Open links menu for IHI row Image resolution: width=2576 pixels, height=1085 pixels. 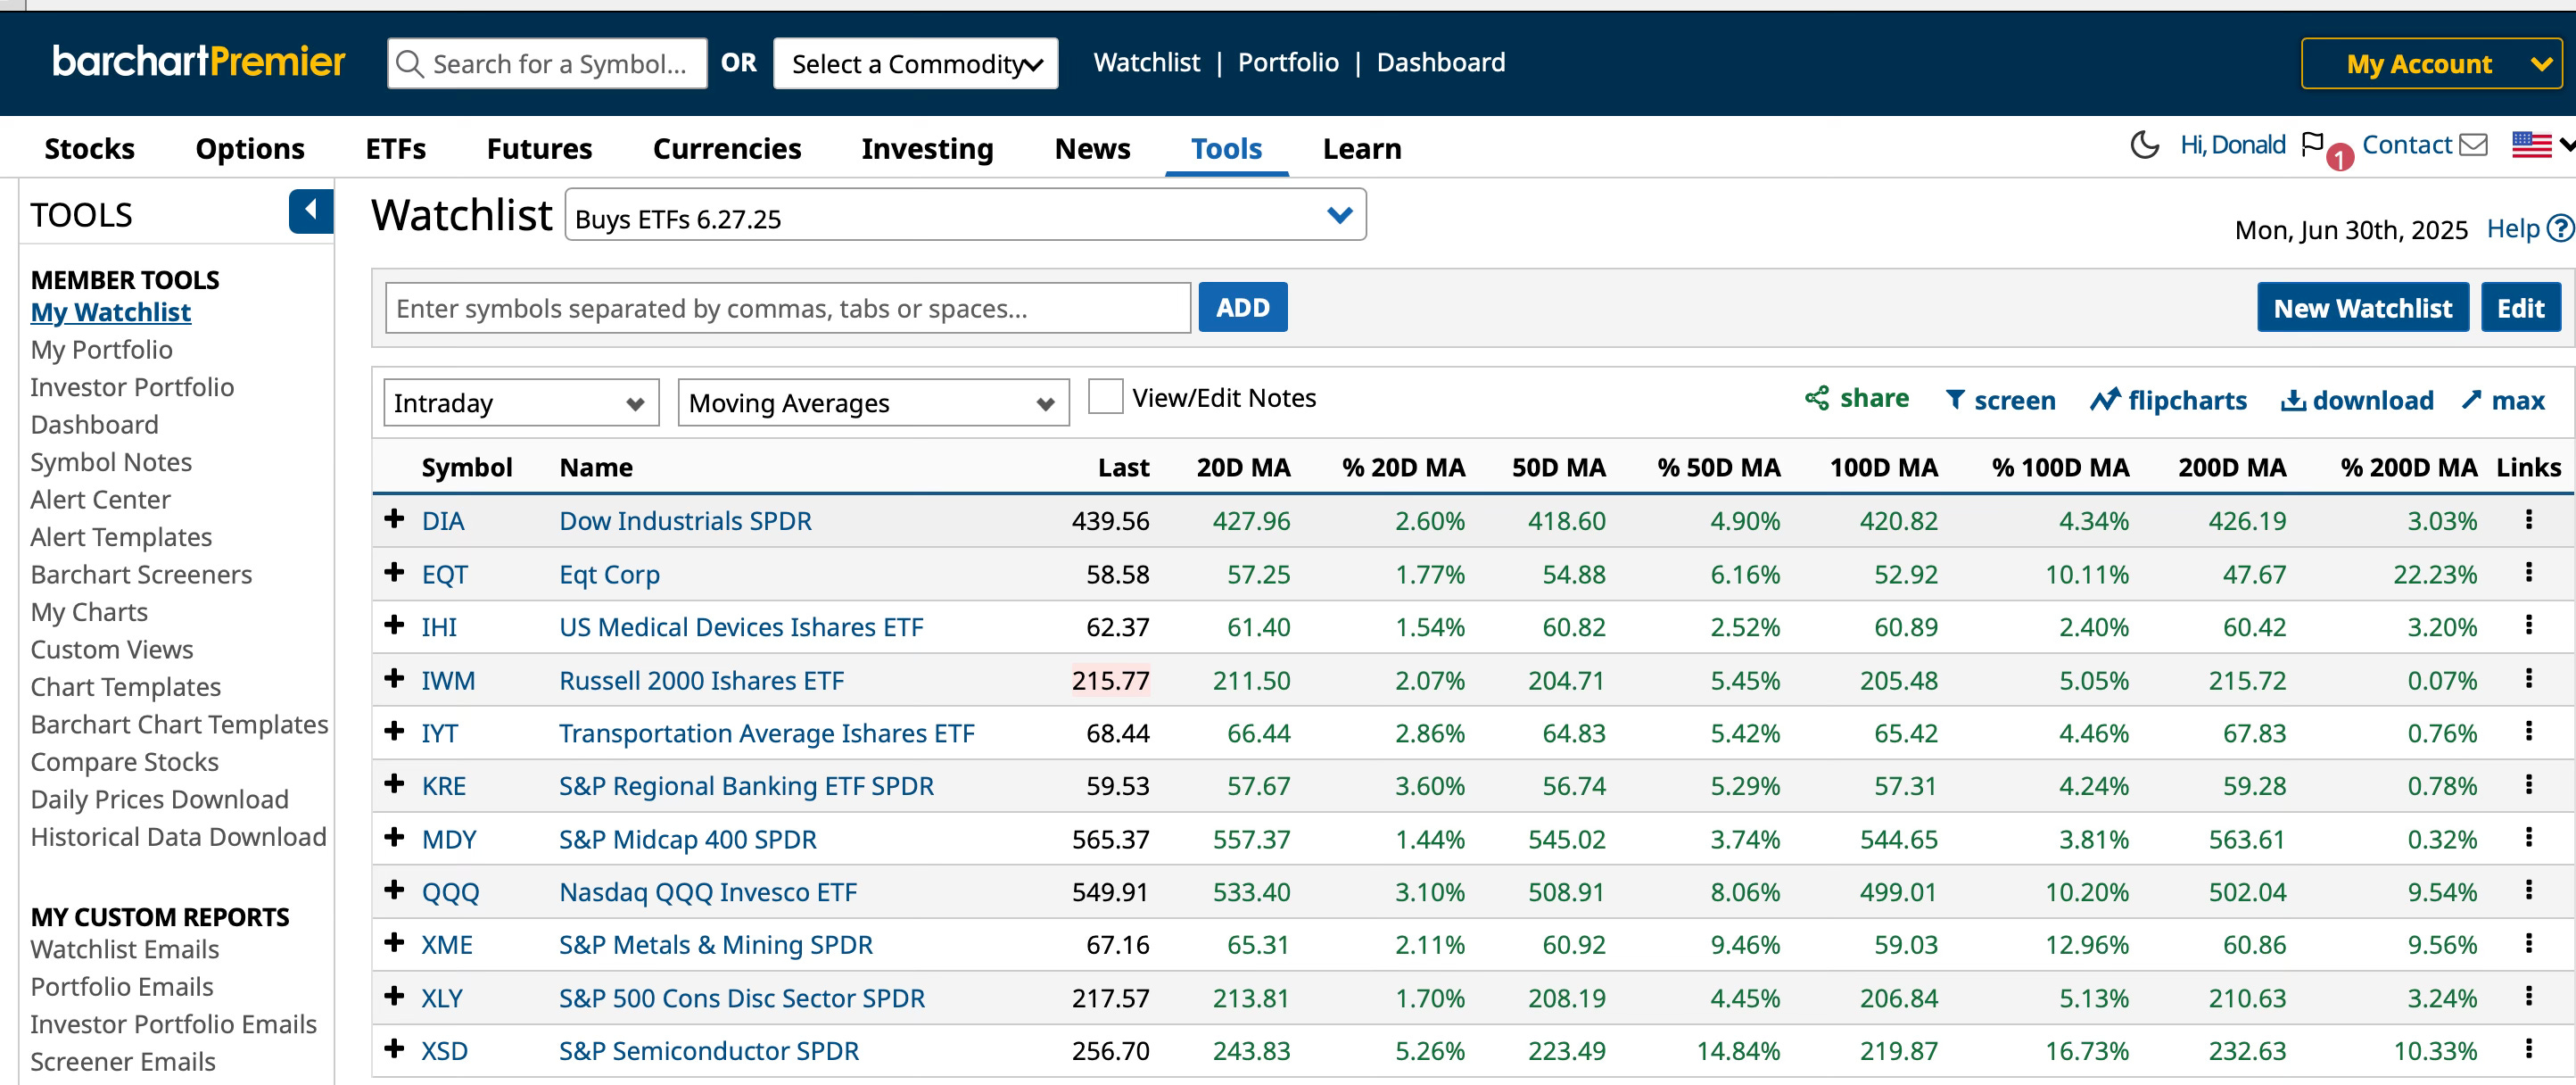(2529, 626)
